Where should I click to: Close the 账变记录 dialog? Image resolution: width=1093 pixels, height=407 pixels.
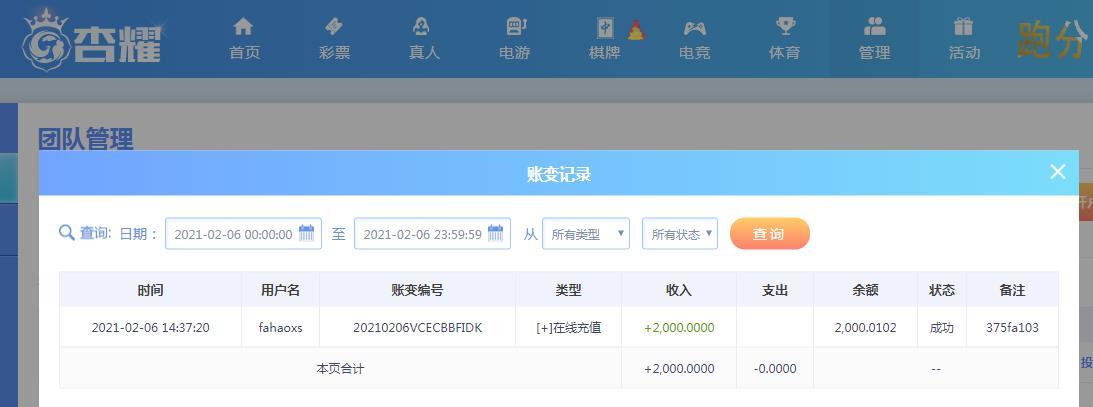(1058, 171)
